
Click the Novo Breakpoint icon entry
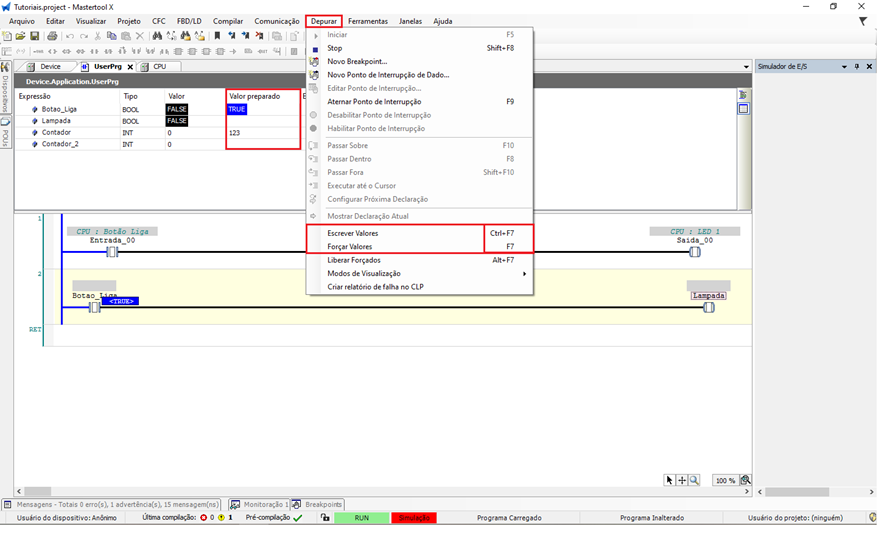316,61
